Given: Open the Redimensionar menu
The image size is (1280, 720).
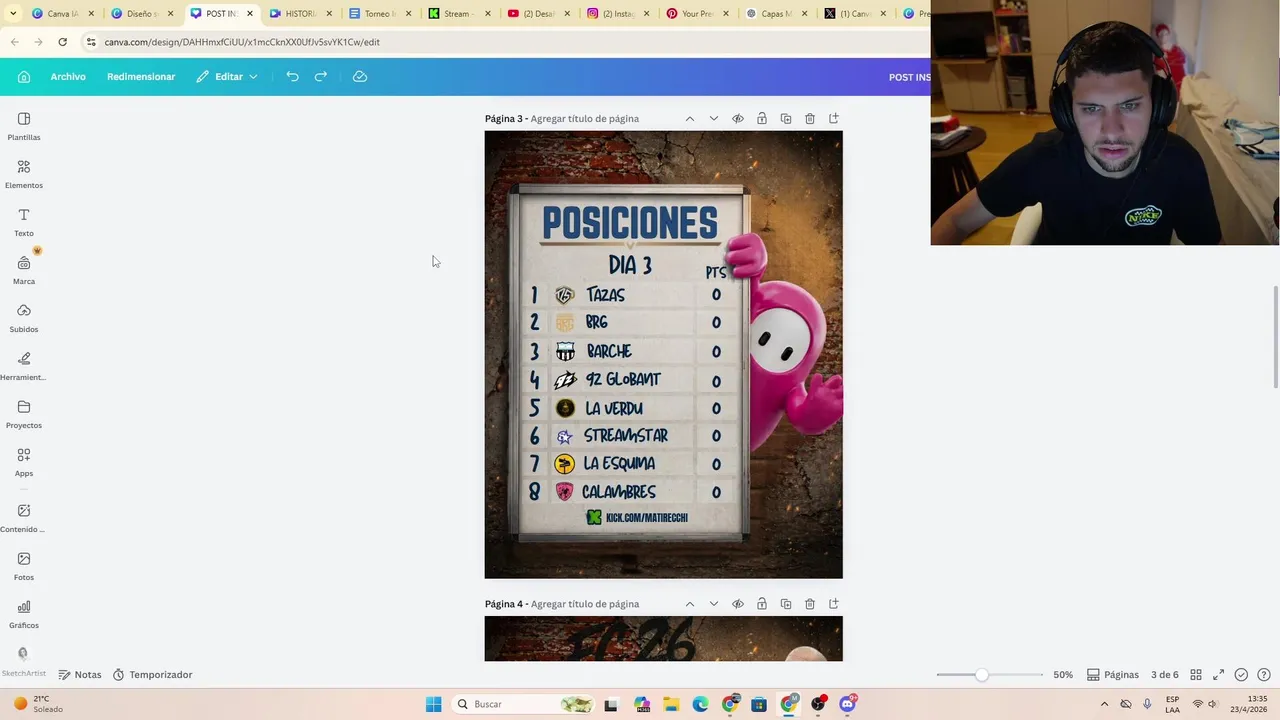Looking at the screenshot, I should [141, 77].
